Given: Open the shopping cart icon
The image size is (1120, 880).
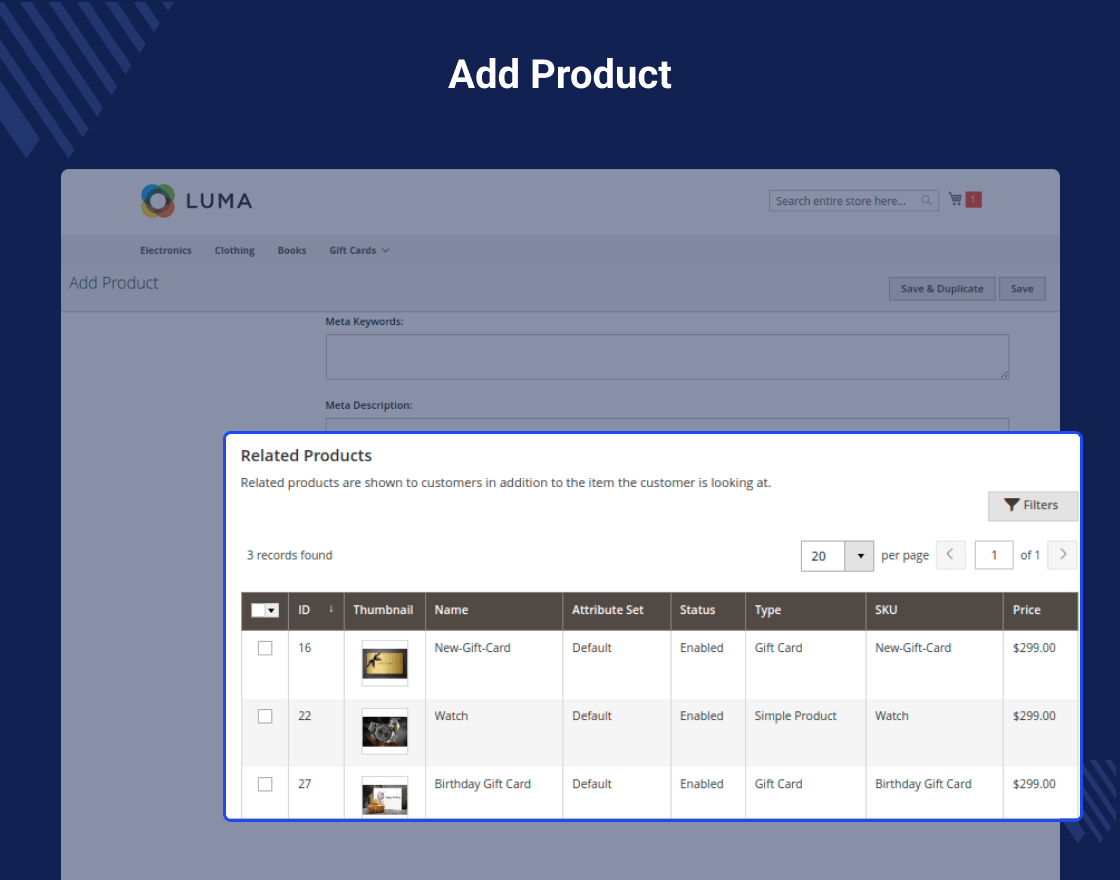Looking at the screenshot, I should pyautogui.click(x=955, y=199).
